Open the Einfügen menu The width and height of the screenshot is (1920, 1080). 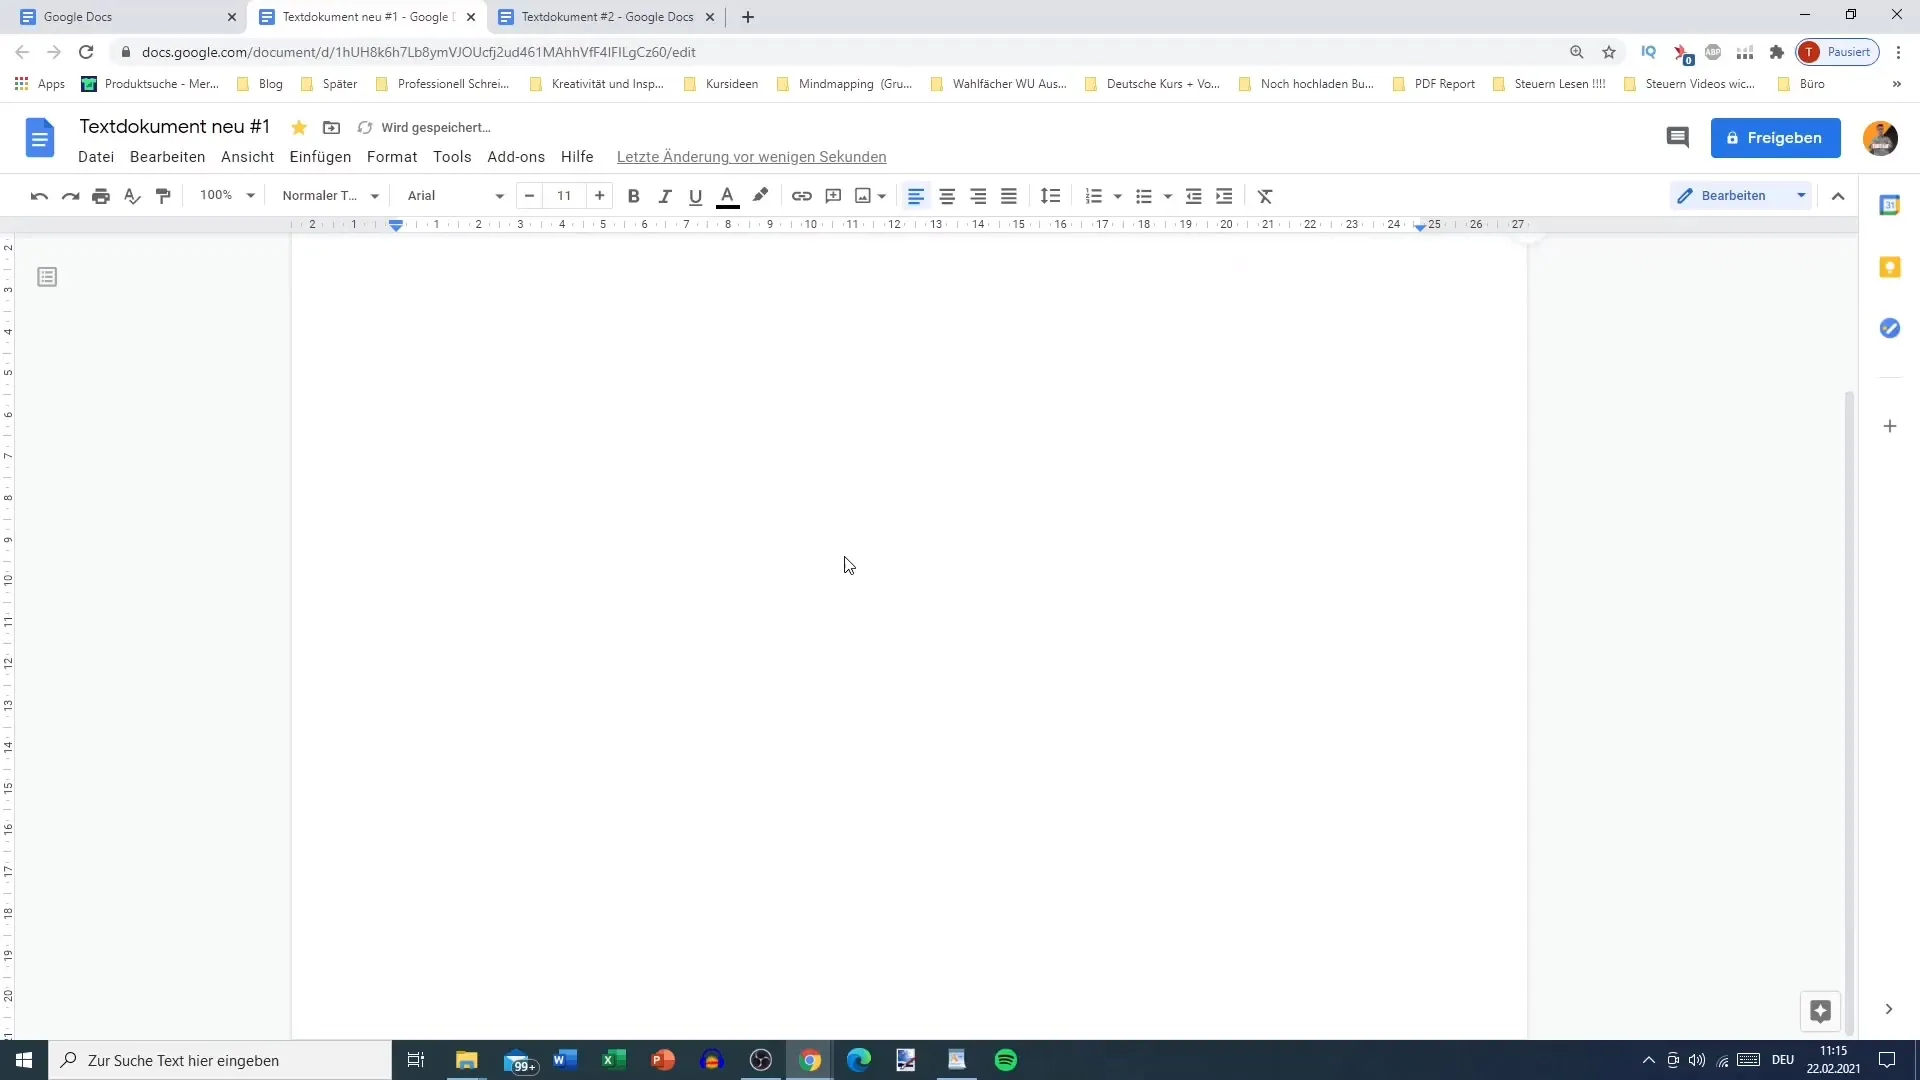pyautogui.click(x=319, y=157)
